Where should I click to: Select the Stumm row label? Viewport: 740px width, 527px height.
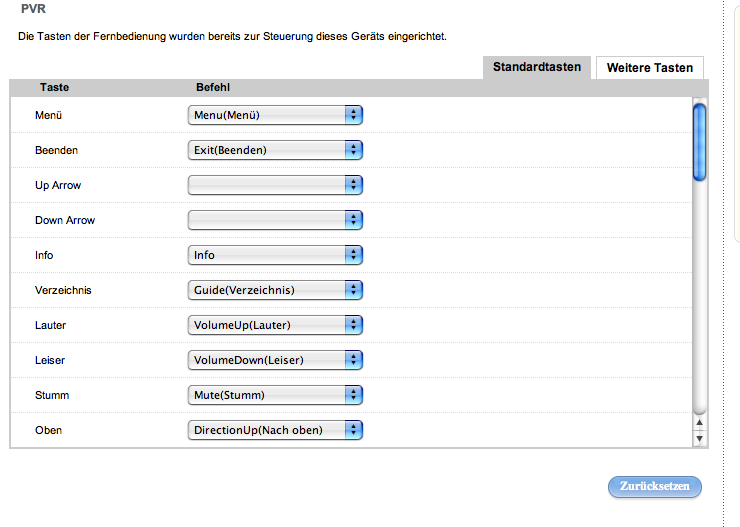click(x=52, y=395)
